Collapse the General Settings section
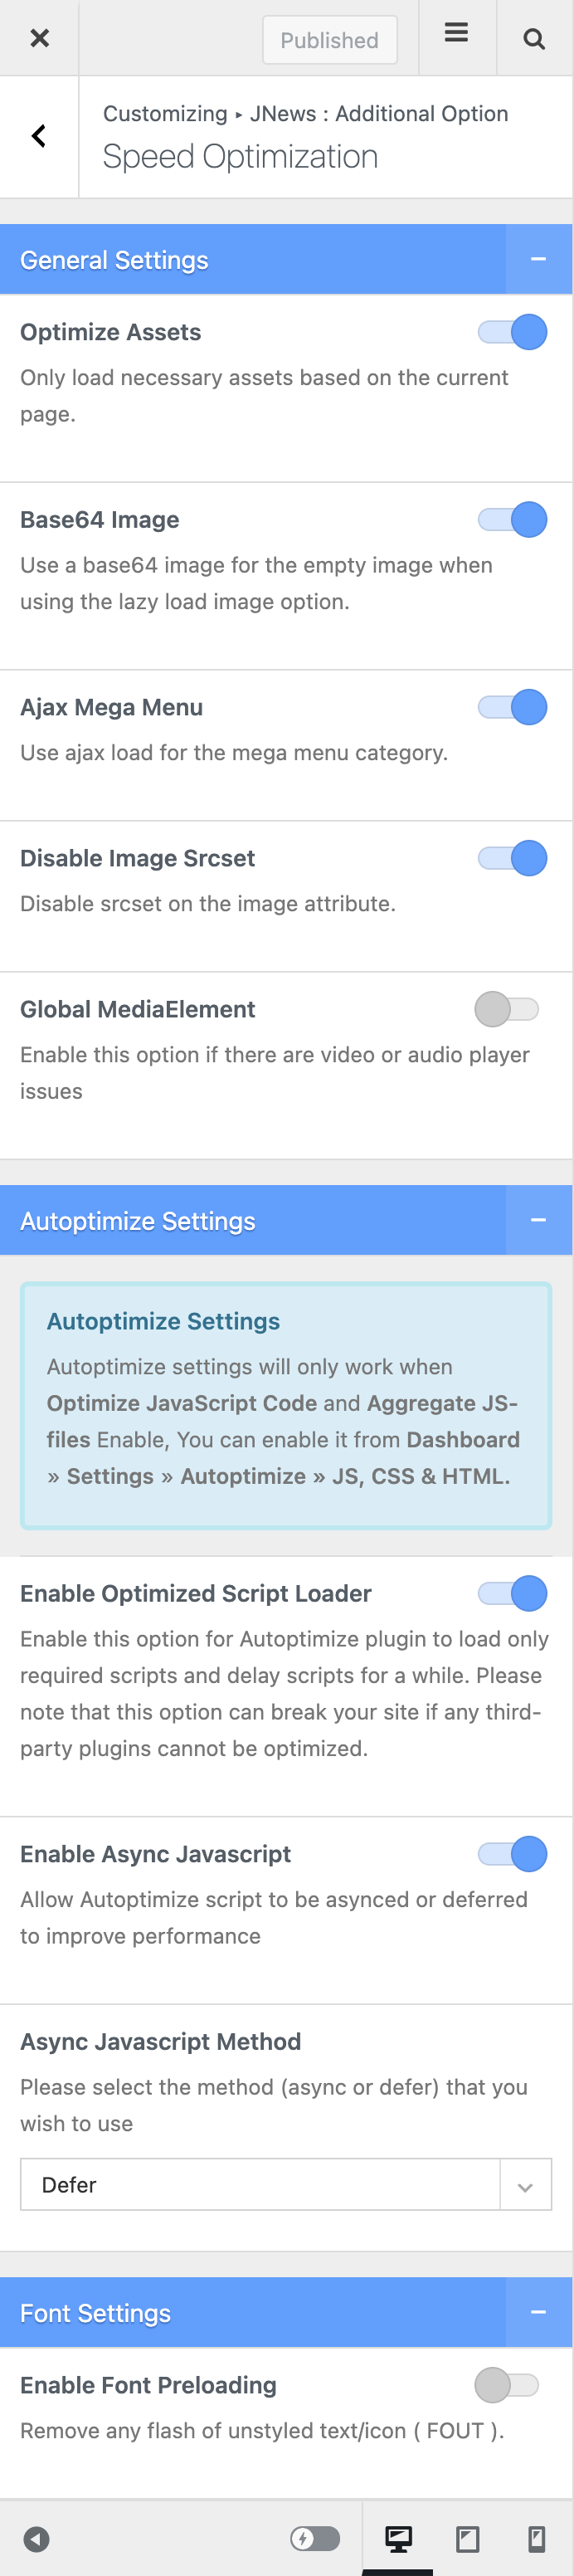This screenshot has height=2576, width=574. [x=538, y=260]
